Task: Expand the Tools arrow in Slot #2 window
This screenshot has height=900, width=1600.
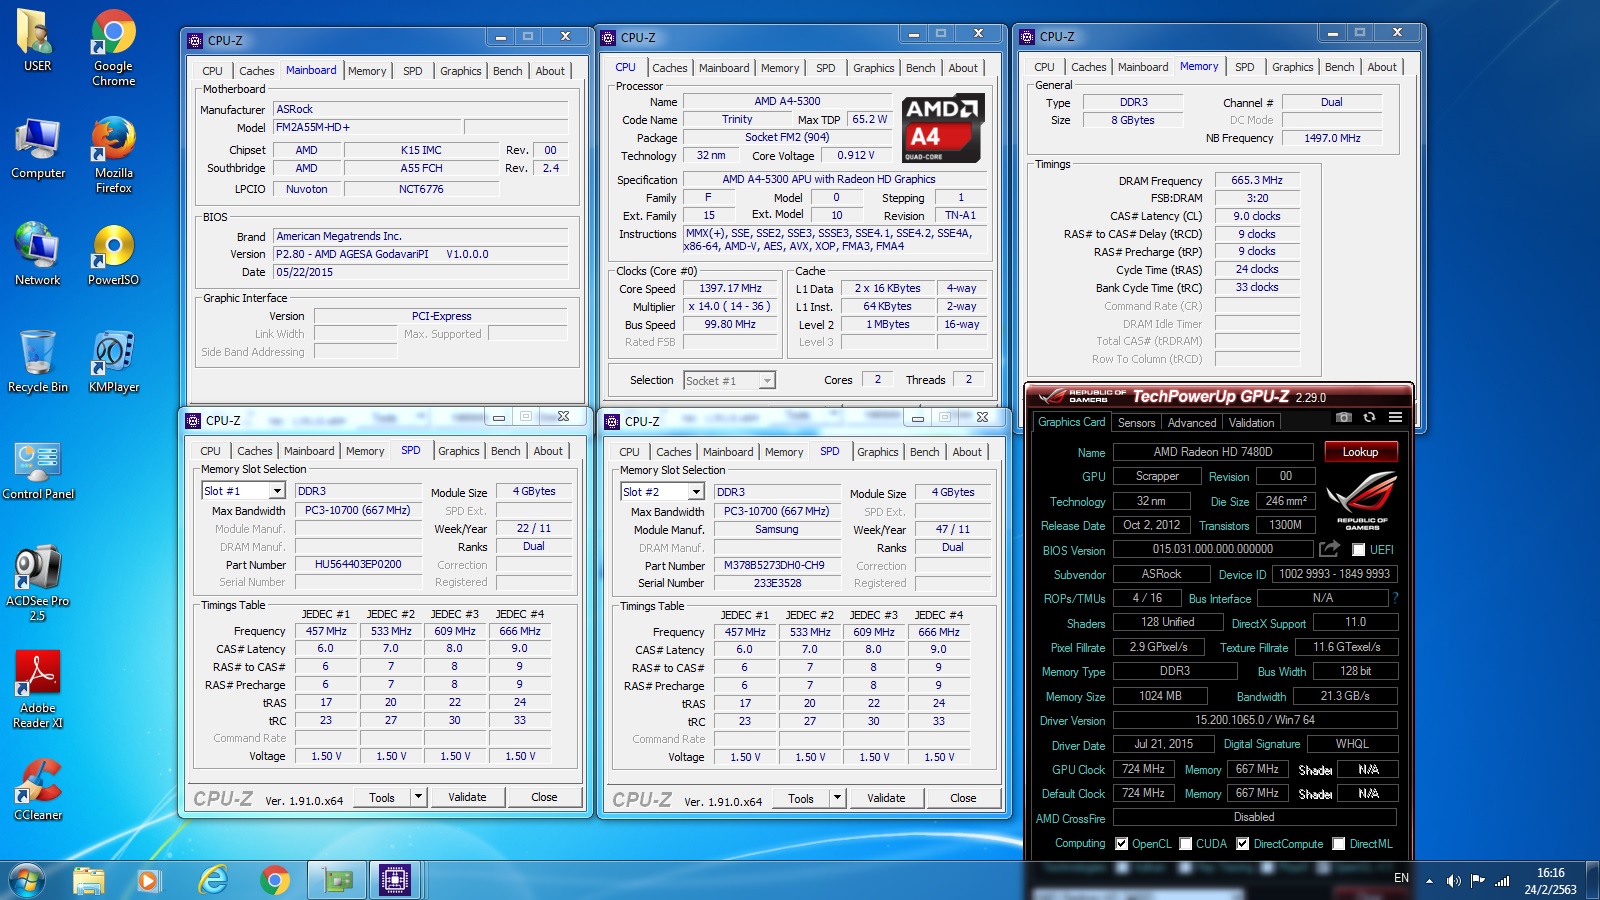Action: (837, 798)
